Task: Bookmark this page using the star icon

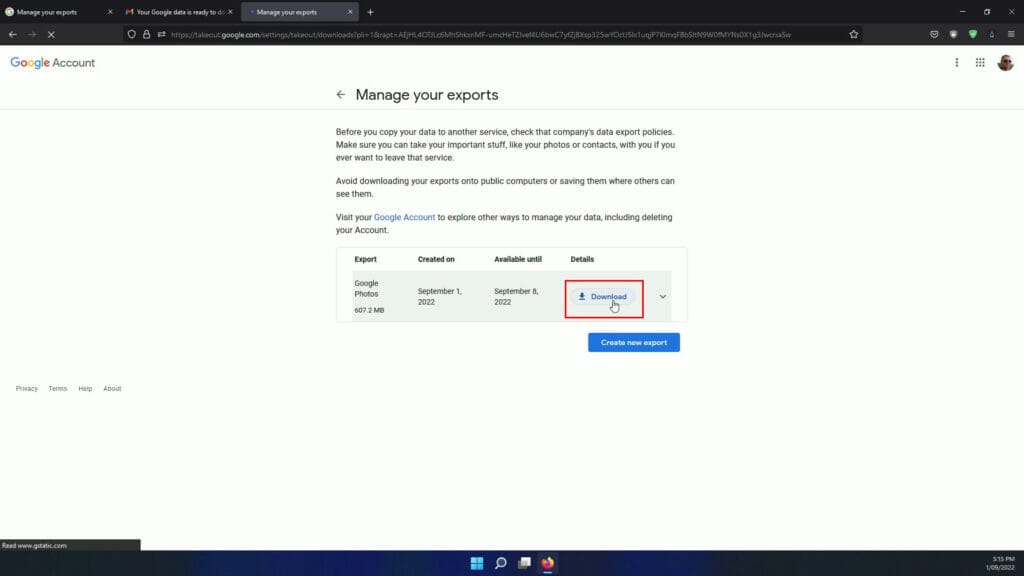Action: pyautogui.click(x=853, y=33)
